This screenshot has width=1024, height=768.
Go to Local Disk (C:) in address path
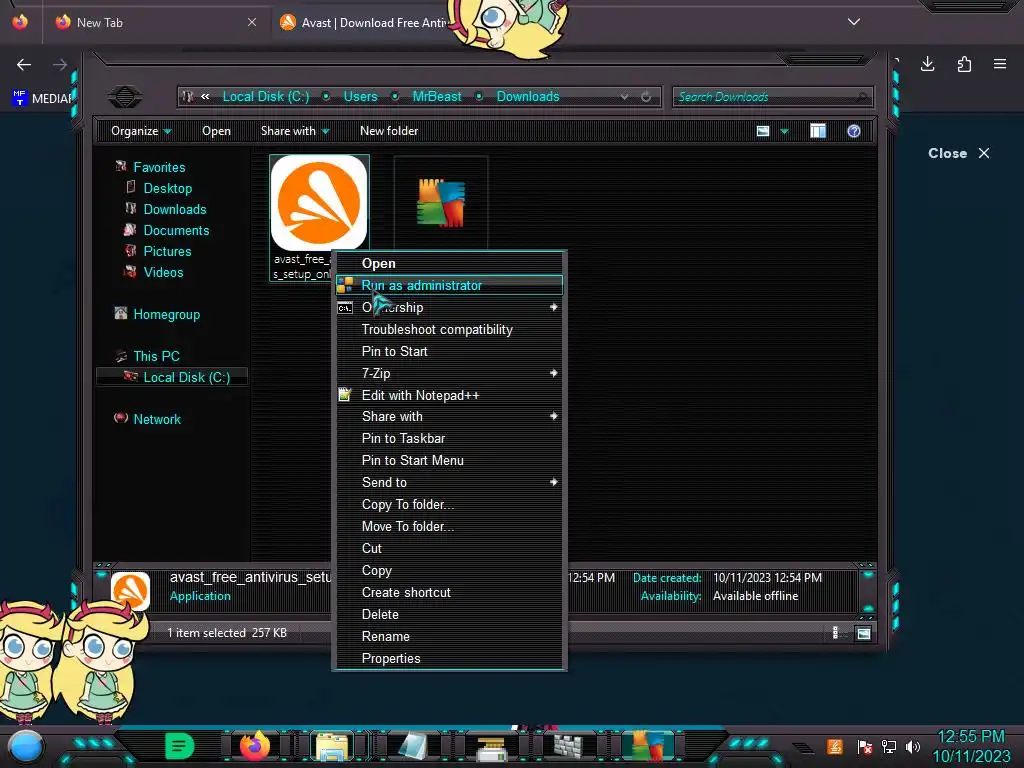266,97
